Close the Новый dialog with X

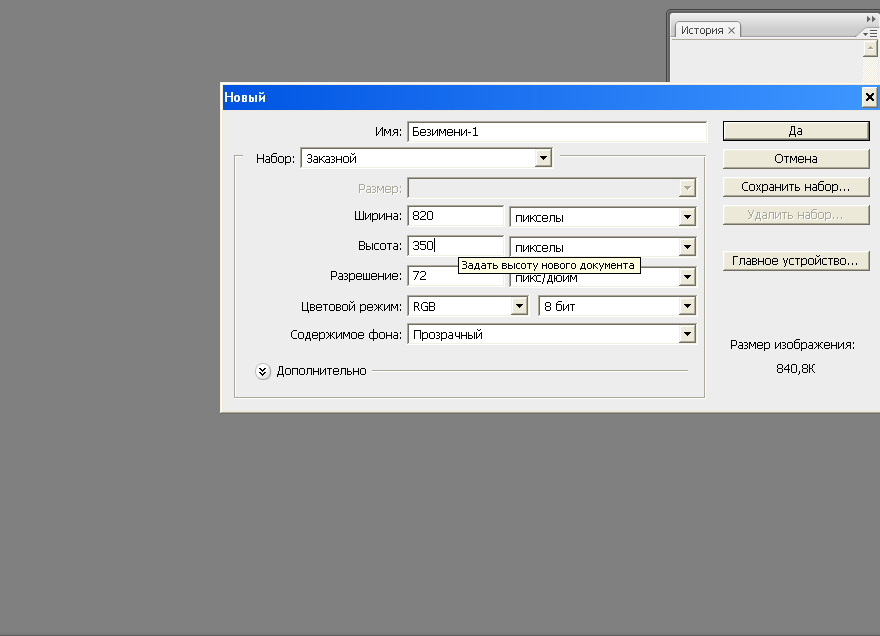pyautogui.click(x=869, y=97)
